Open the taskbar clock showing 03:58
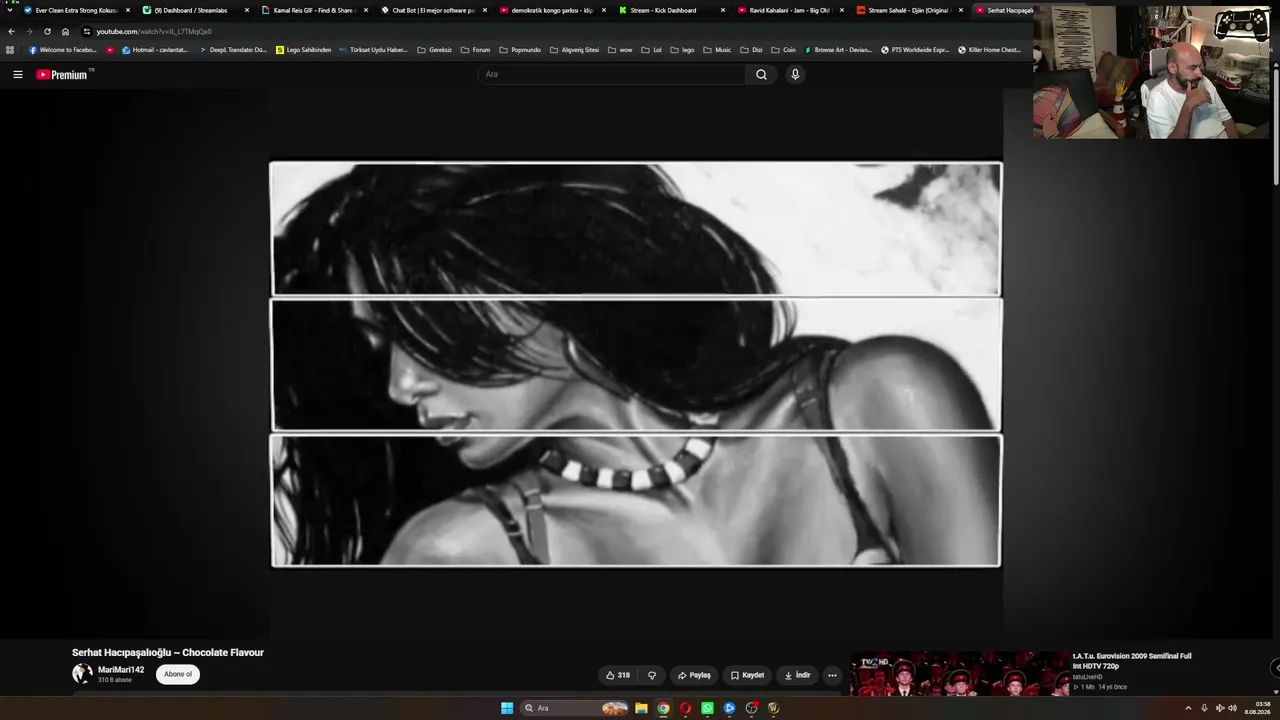Viewport: 1280px width, 720px height. 1257,708
